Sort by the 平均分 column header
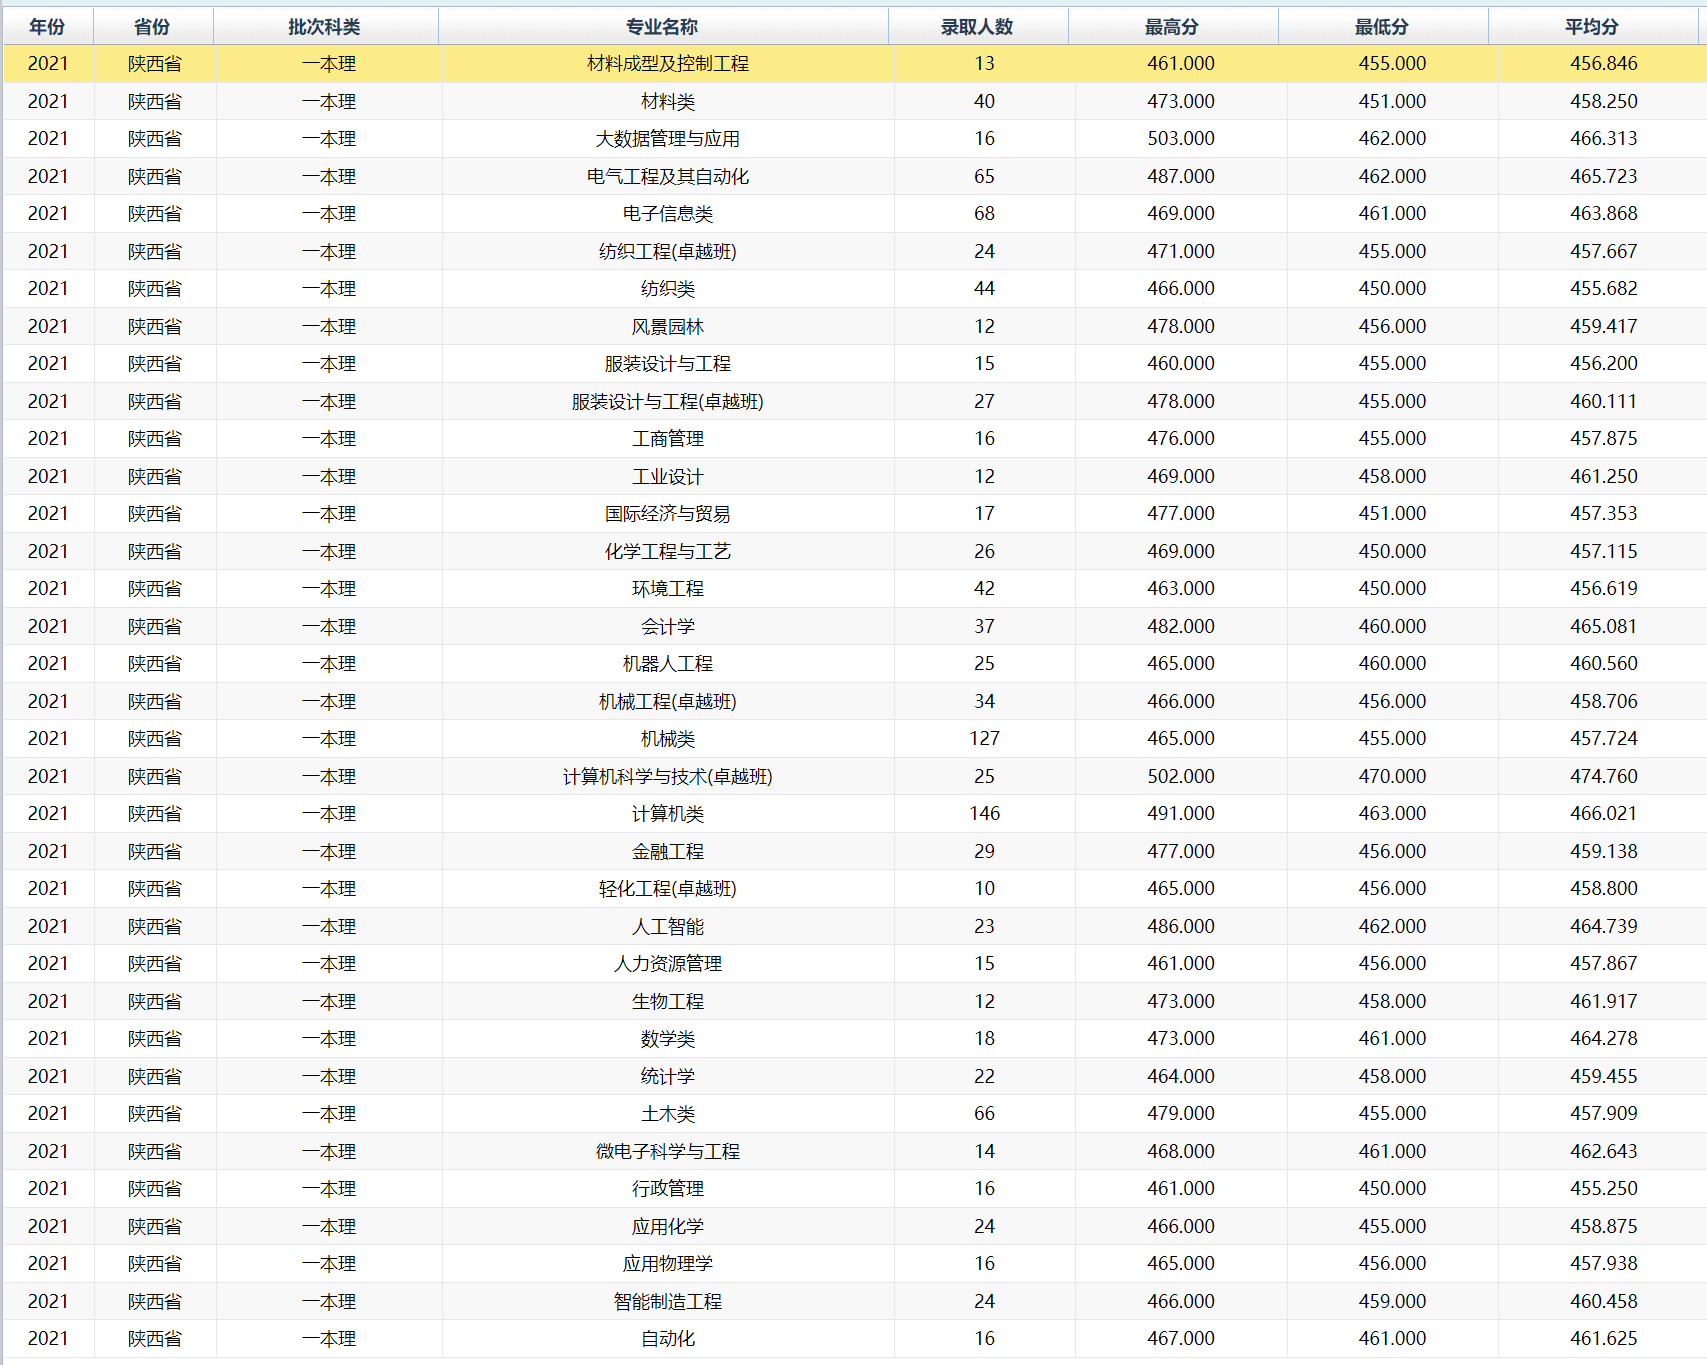Screen dimensions: 1707x1365 1592,27
